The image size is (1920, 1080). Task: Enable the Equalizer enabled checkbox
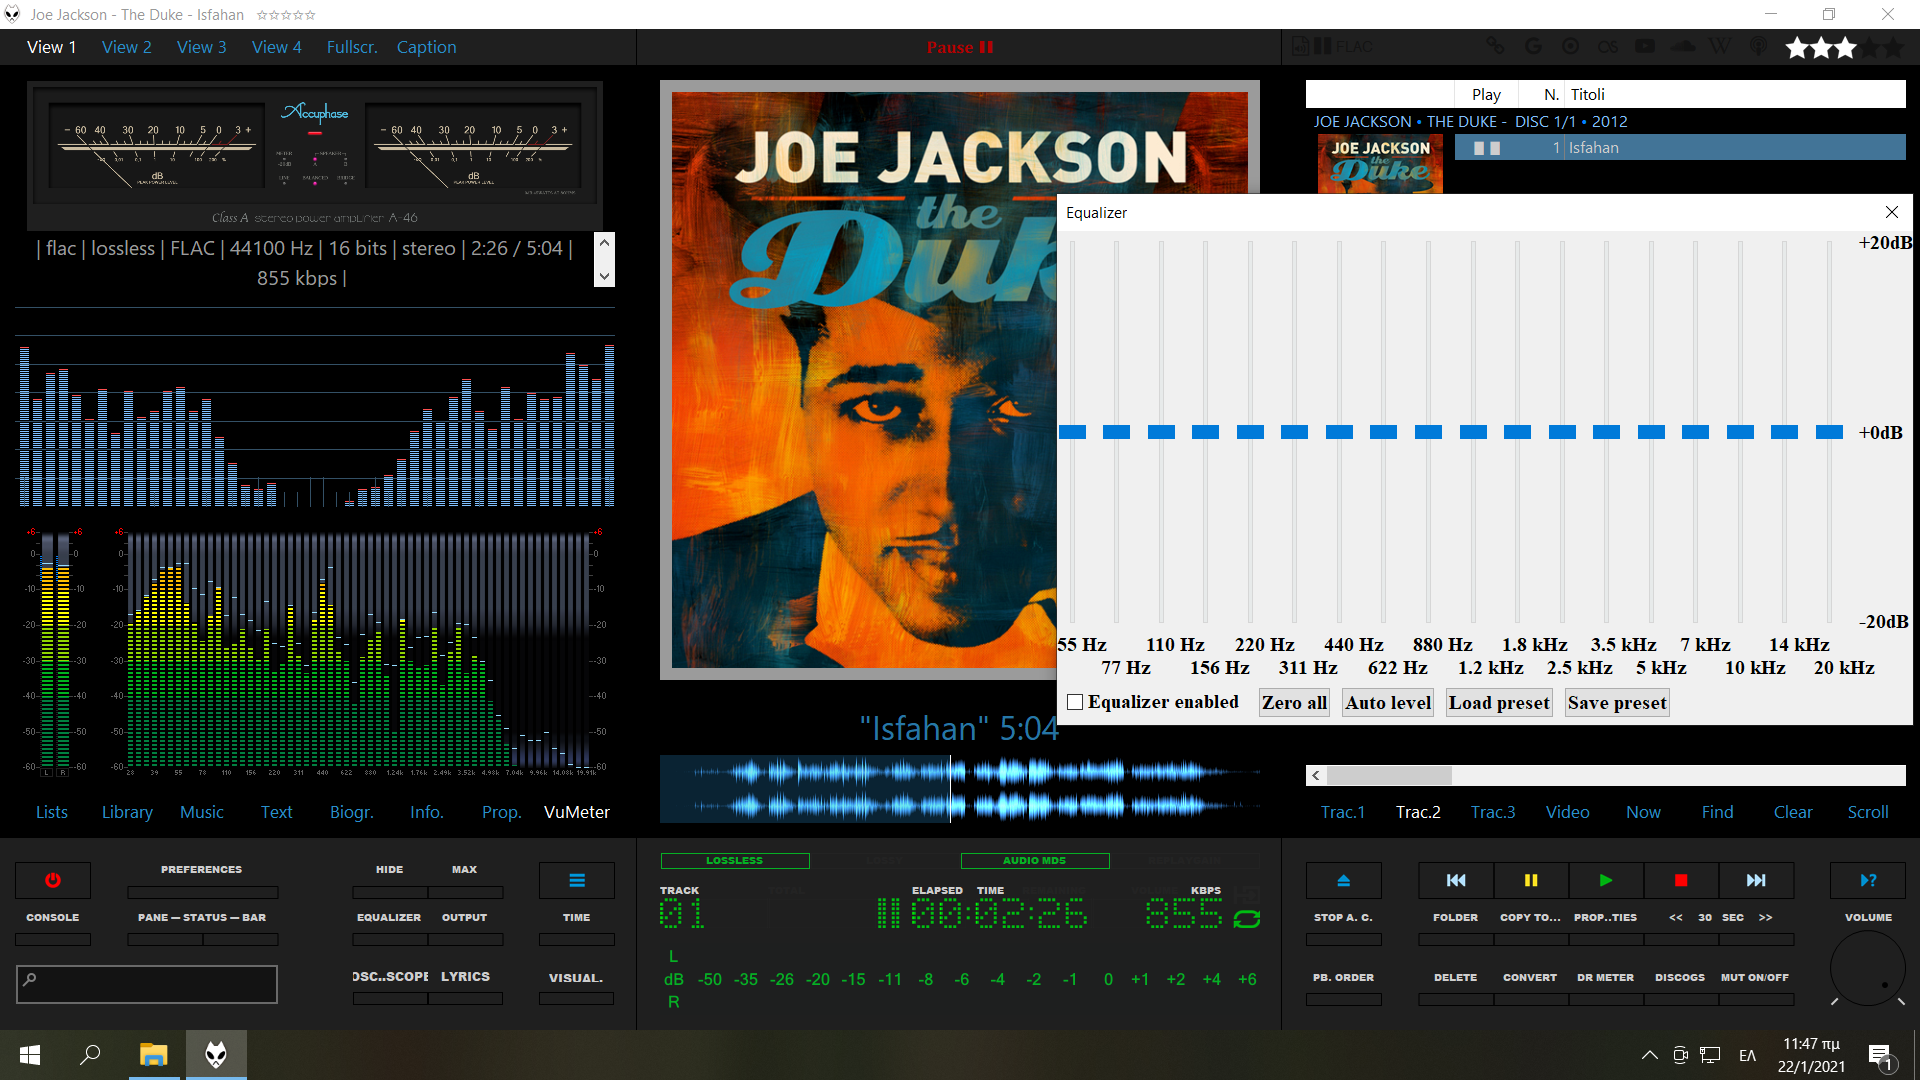[1075, 702]
